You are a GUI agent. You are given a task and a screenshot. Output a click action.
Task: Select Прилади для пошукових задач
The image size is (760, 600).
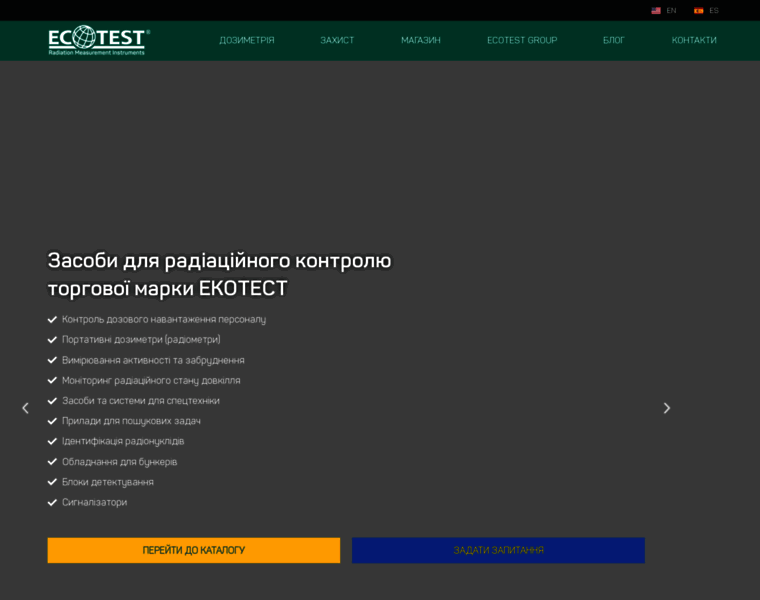coord(131,421)
